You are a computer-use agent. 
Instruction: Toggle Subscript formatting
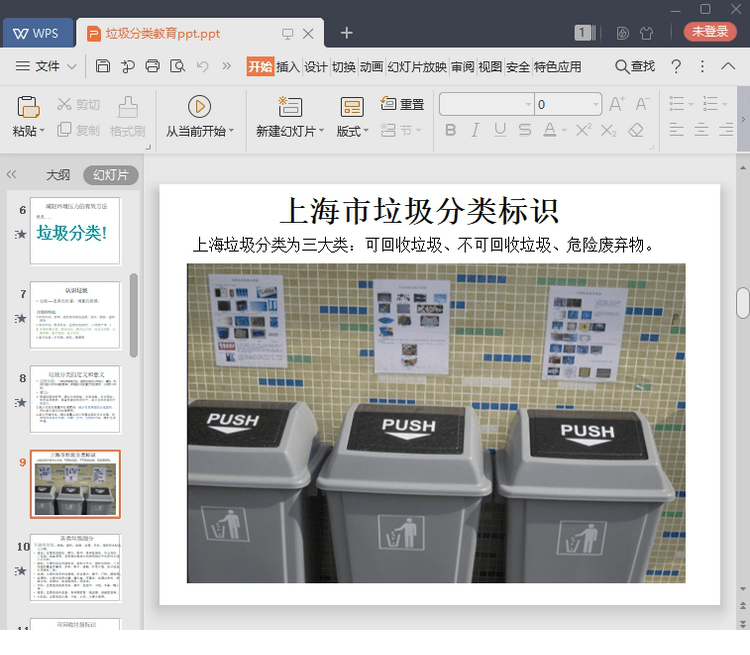pyautogui.click(x=608, y=130)
